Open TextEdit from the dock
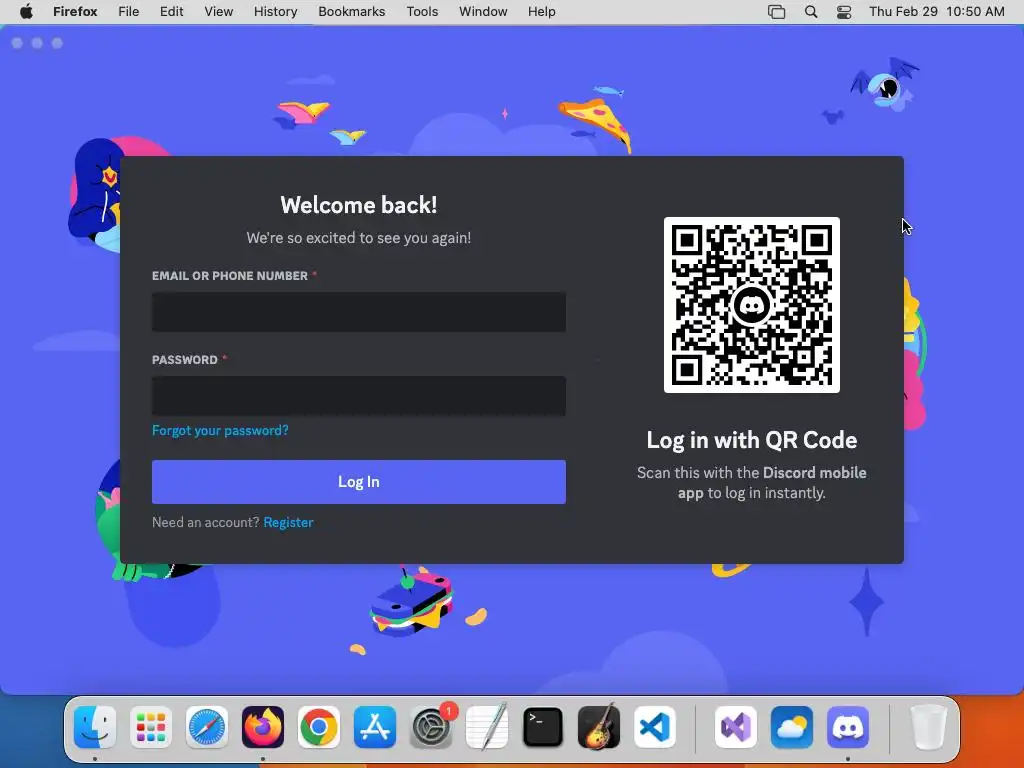1024x768 pixels. tap(487, 727)
